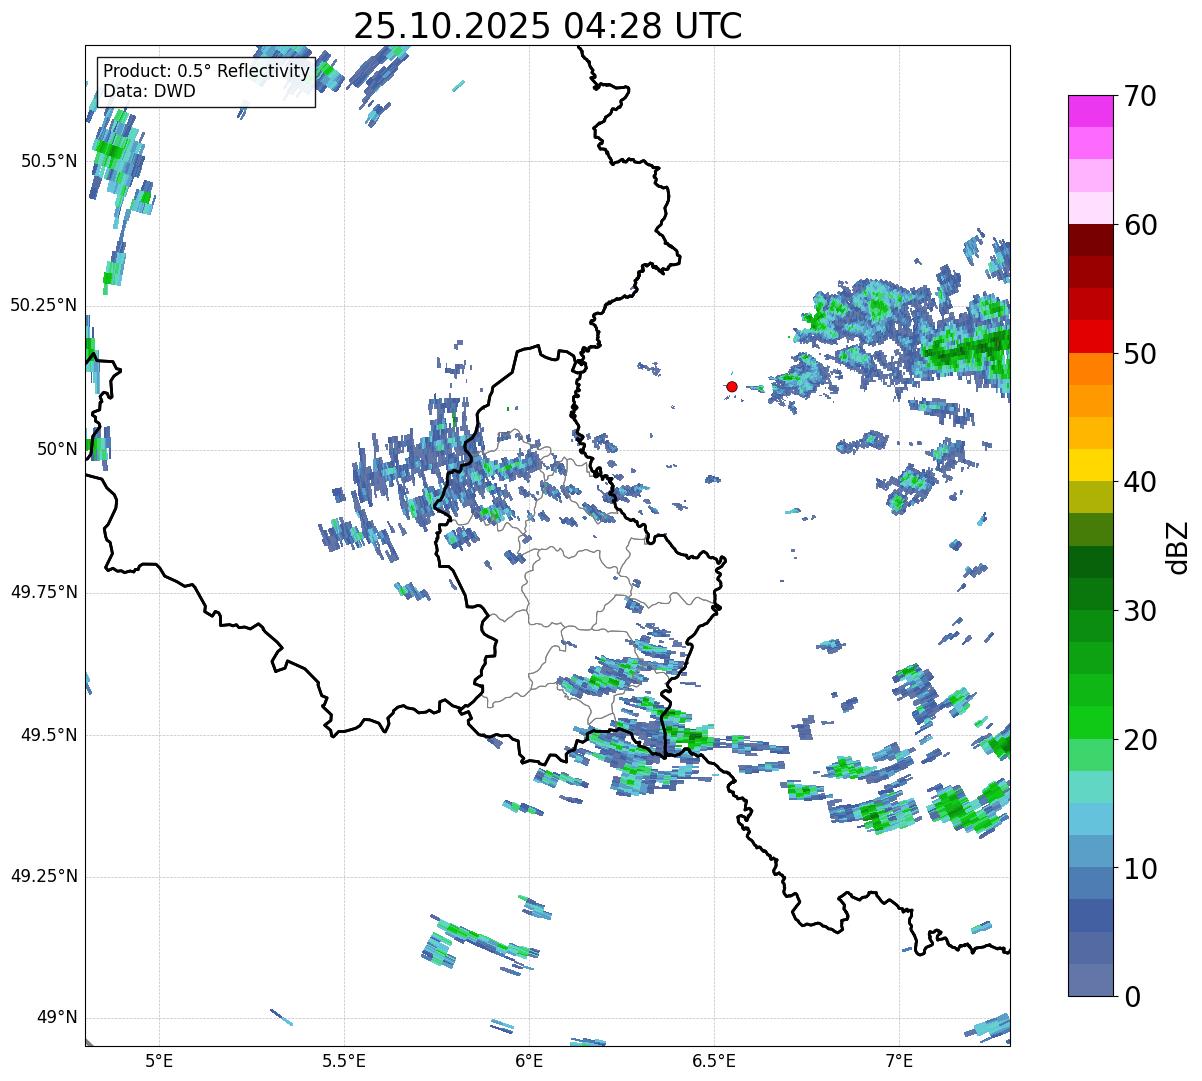This screenshot has height=1081, width=1202.
Task: Click the 5°E longitude label
Action: [160, 1060]
